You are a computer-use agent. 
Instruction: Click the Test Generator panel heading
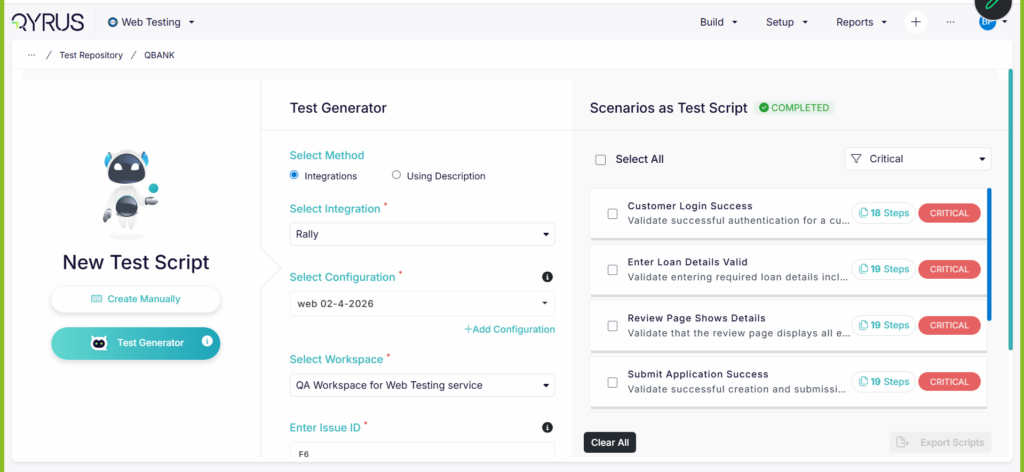pos(338,108)
